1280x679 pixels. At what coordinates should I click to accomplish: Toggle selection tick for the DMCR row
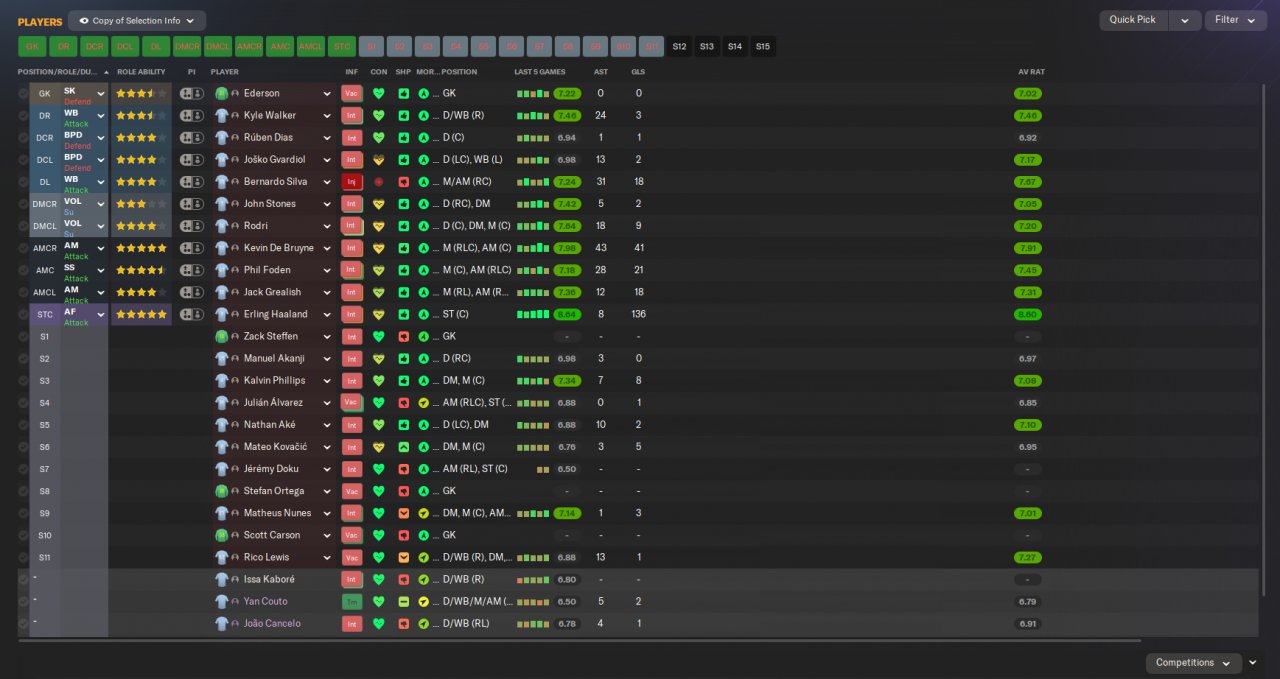coord(23,204)
